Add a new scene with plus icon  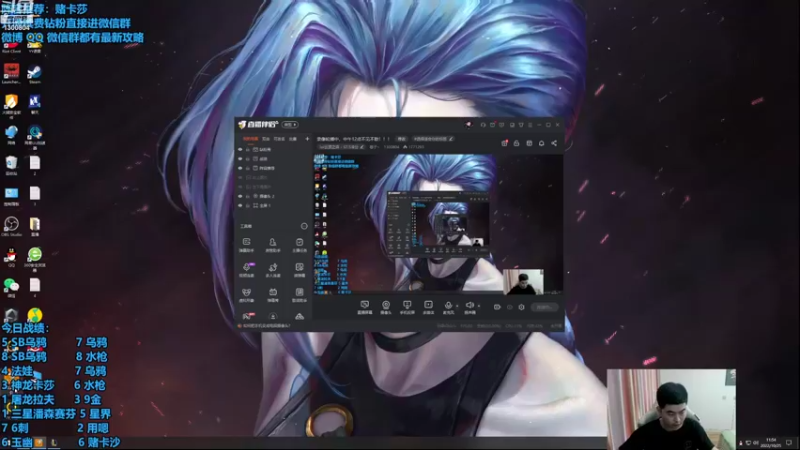point(307,139)
